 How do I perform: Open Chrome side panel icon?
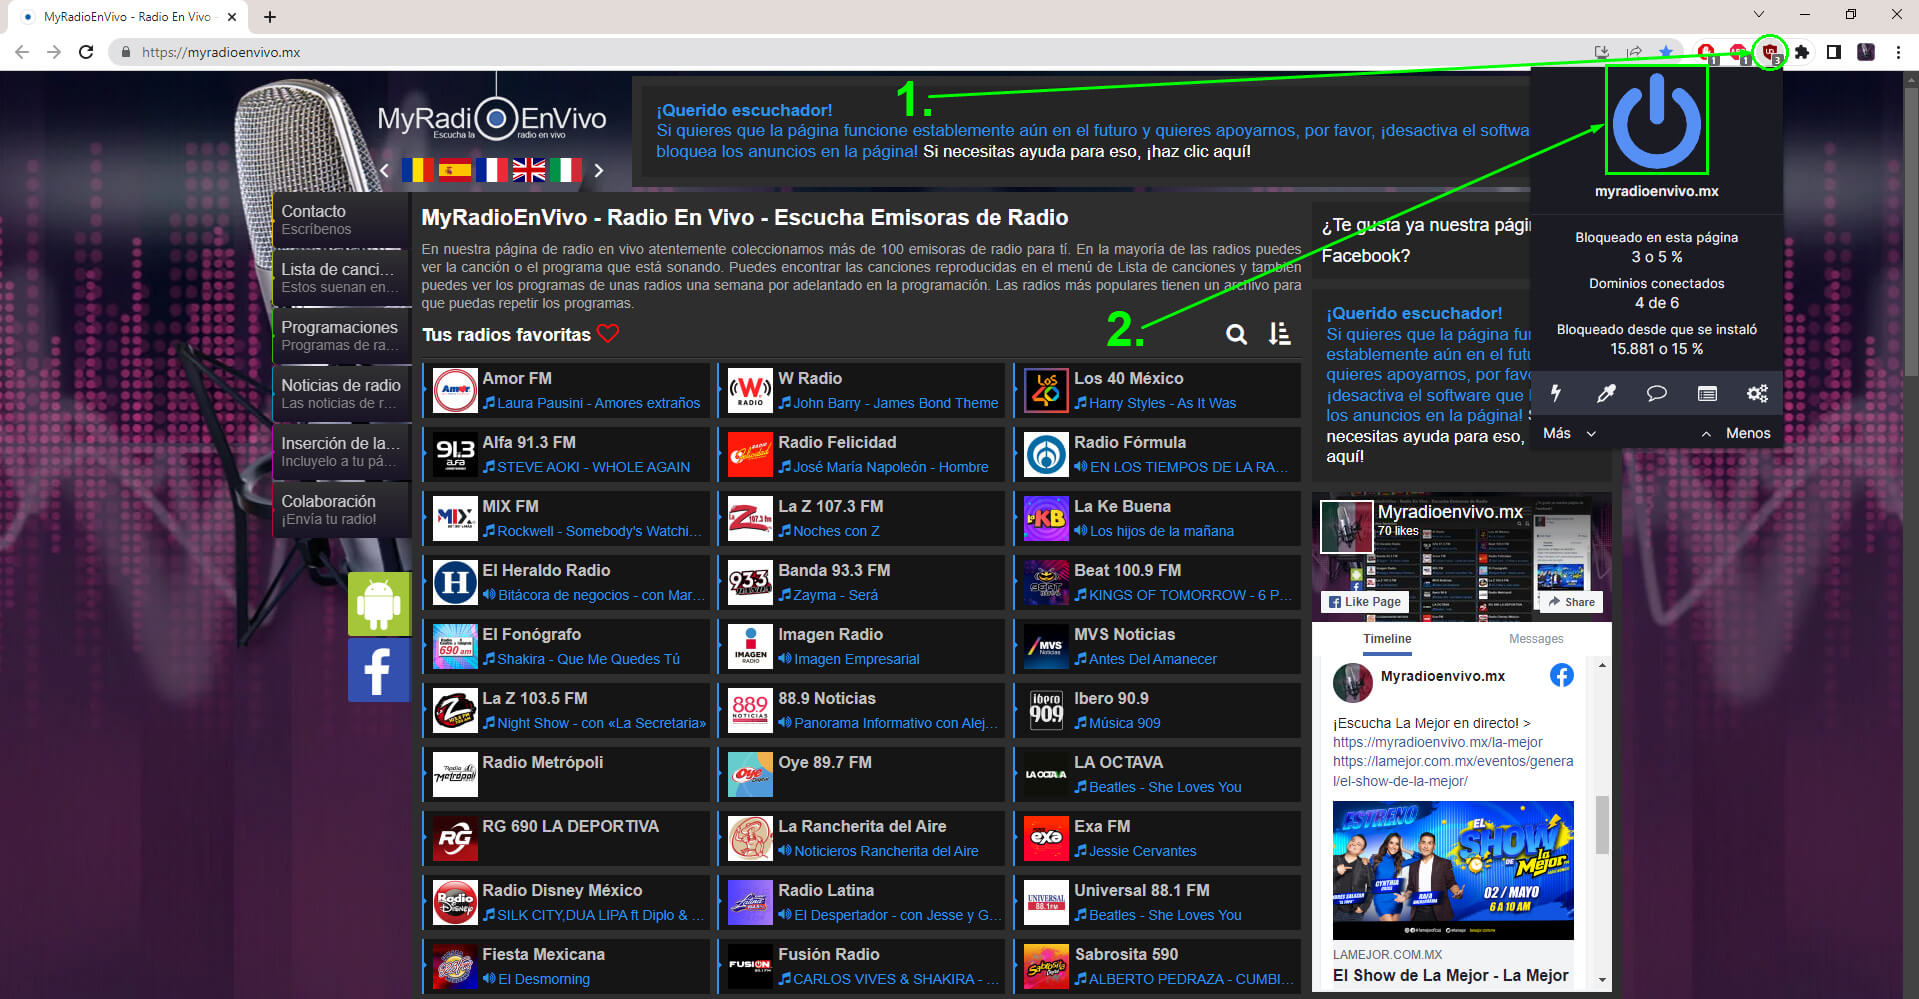1834,52
